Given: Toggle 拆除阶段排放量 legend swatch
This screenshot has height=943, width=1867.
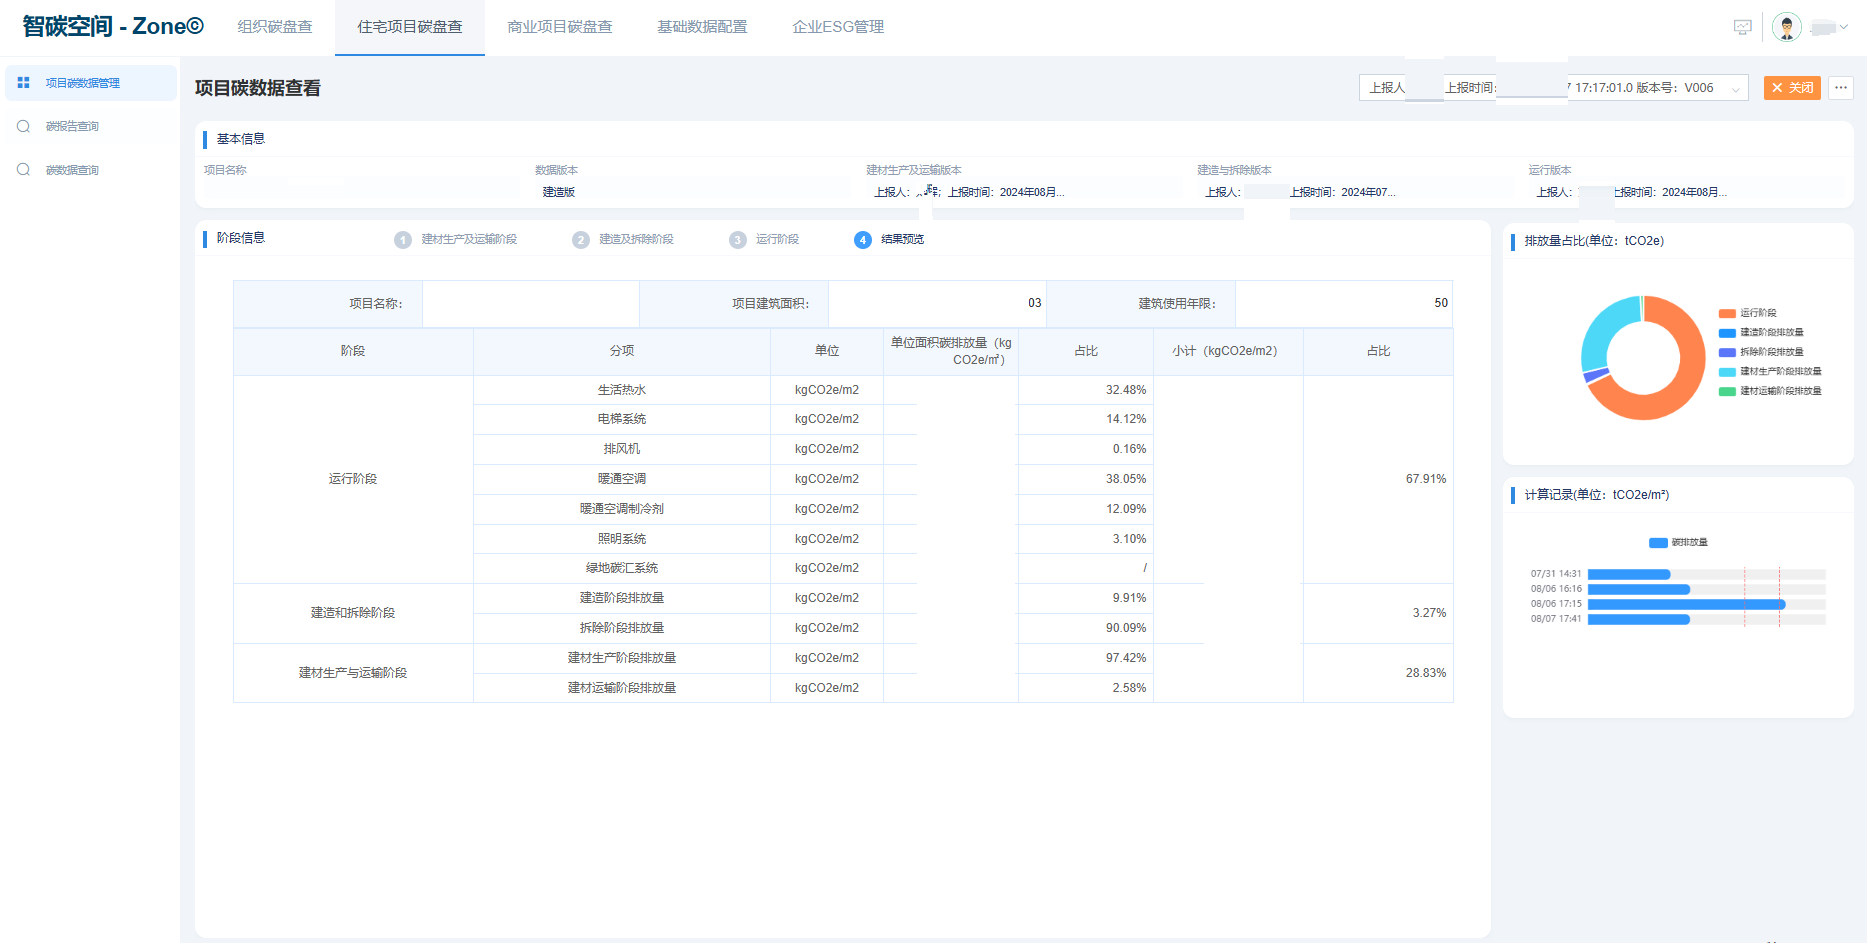Looking at the screenshot, I should point(1727,352).
